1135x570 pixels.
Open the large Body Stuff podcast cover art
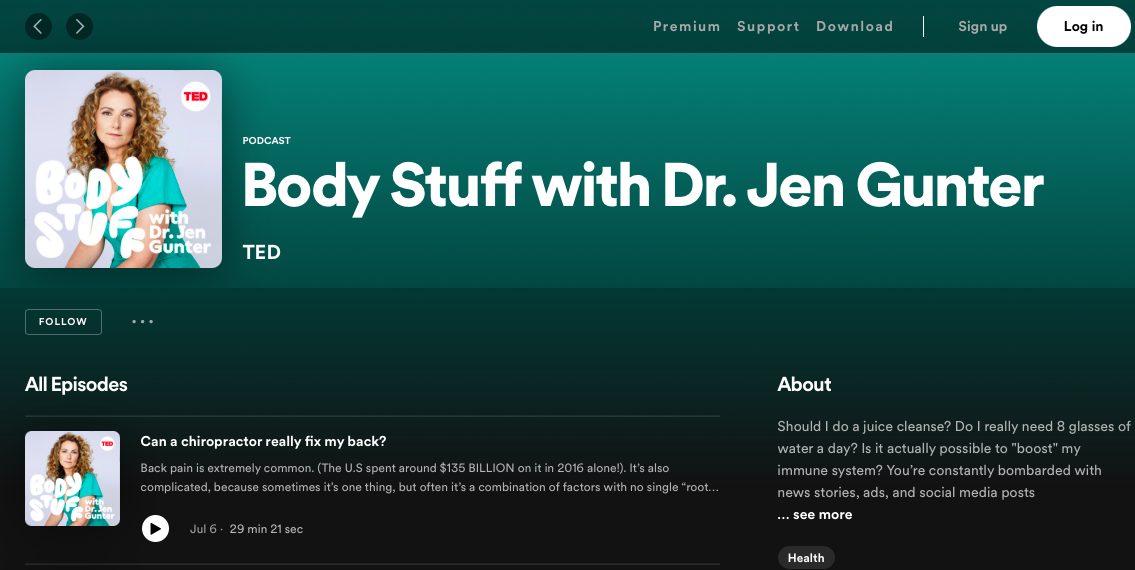pos(124,169)
